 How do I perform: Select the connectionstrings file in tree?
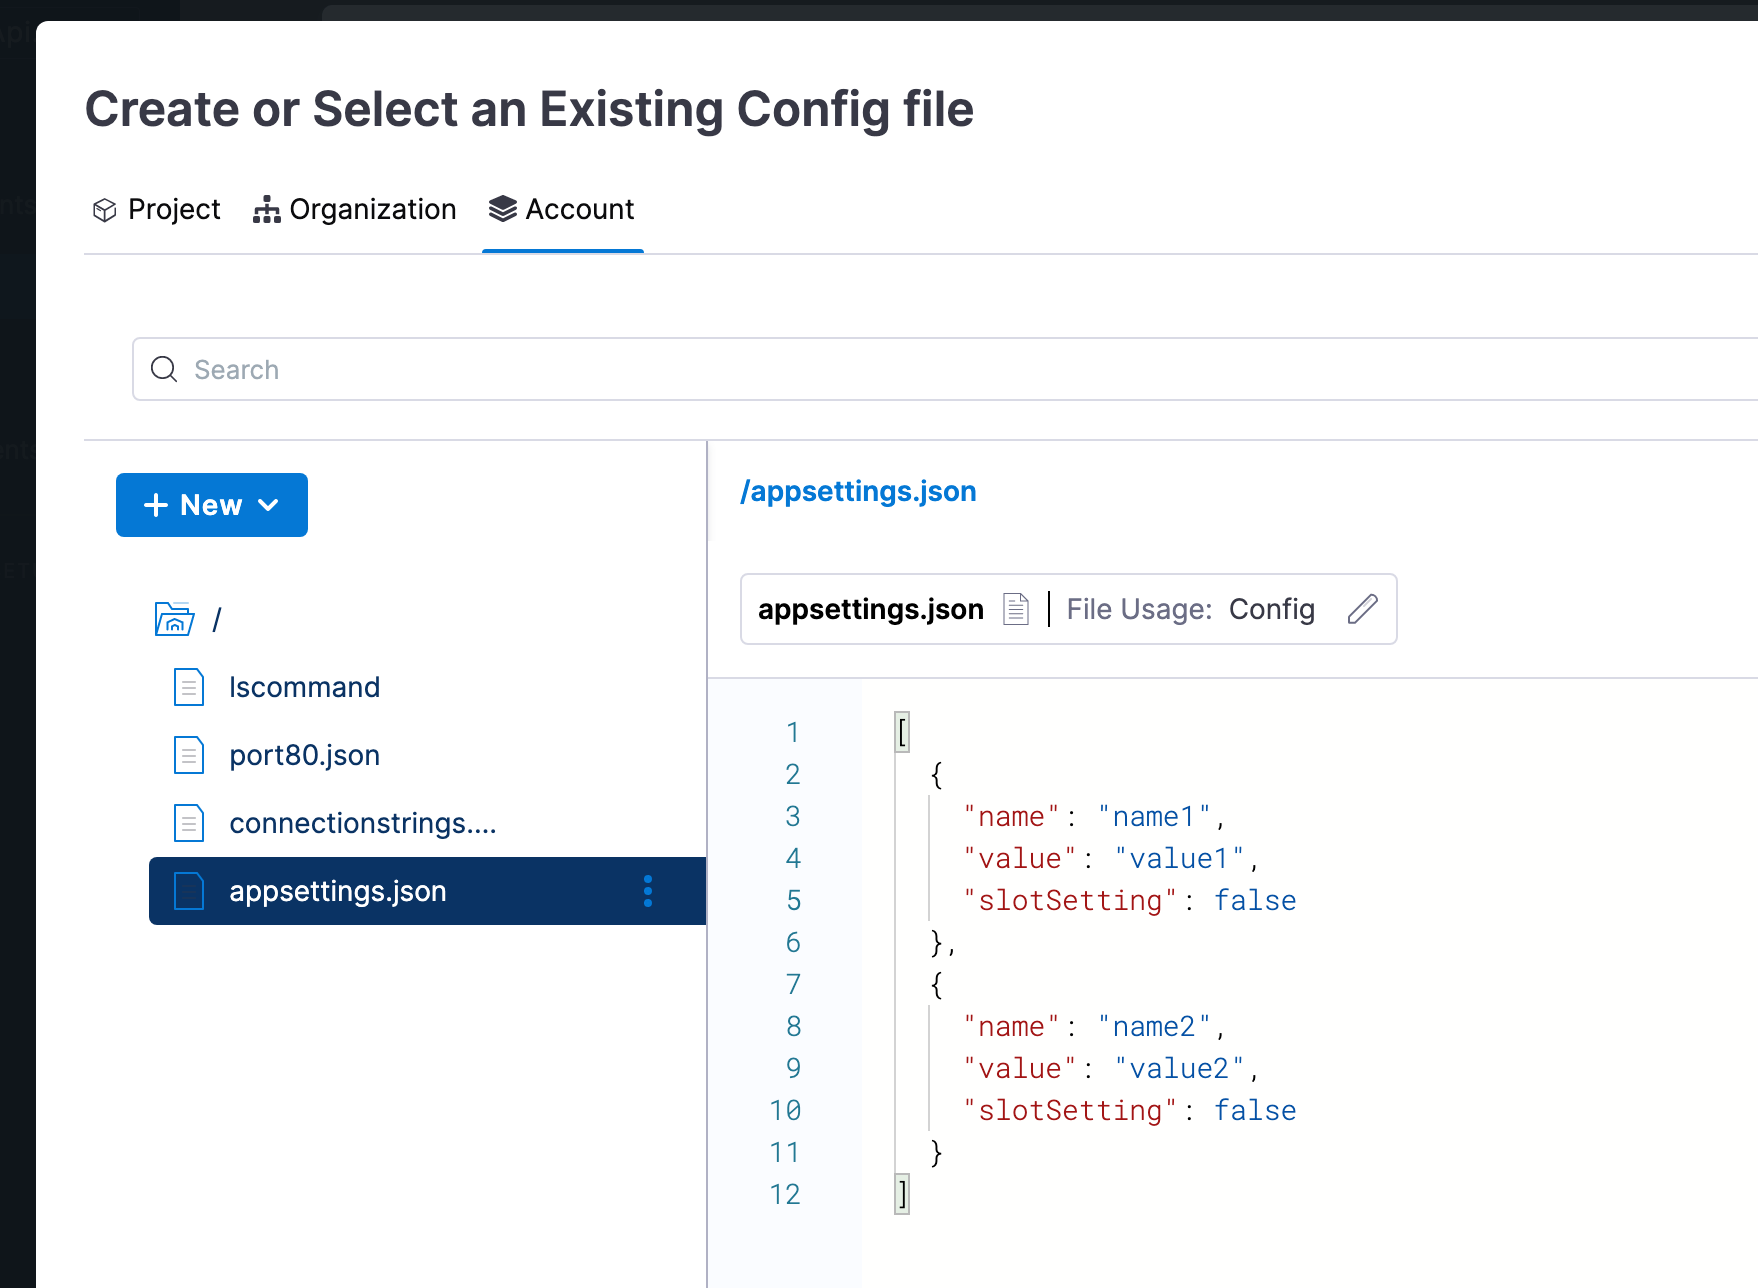click(x=362, y=823)
